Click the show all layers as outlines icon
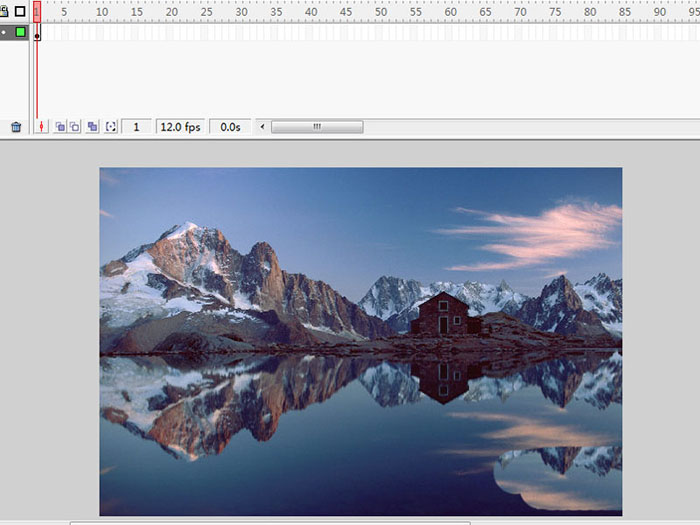This screenshot has width=700, height=525. [x=20, y=12]
